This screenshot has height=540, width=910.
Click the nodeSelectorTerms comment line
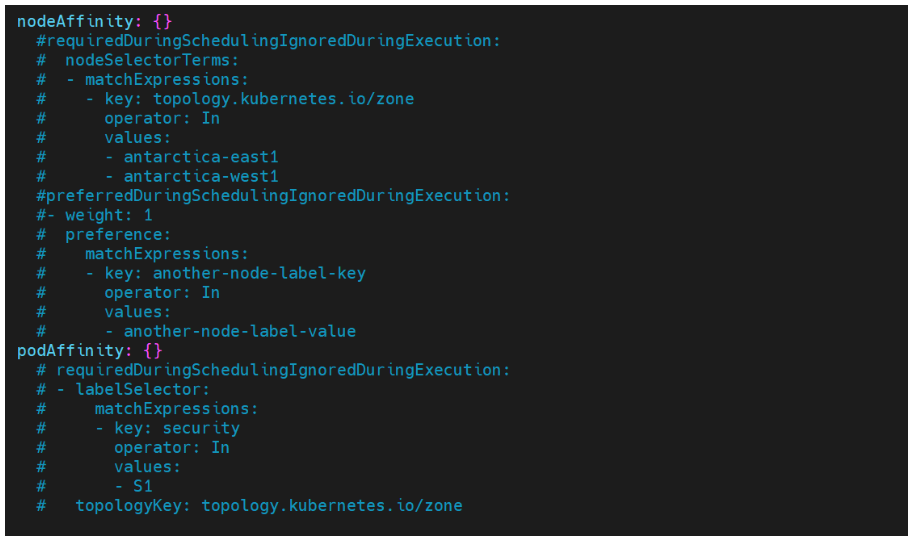click(x=138, y=60)
